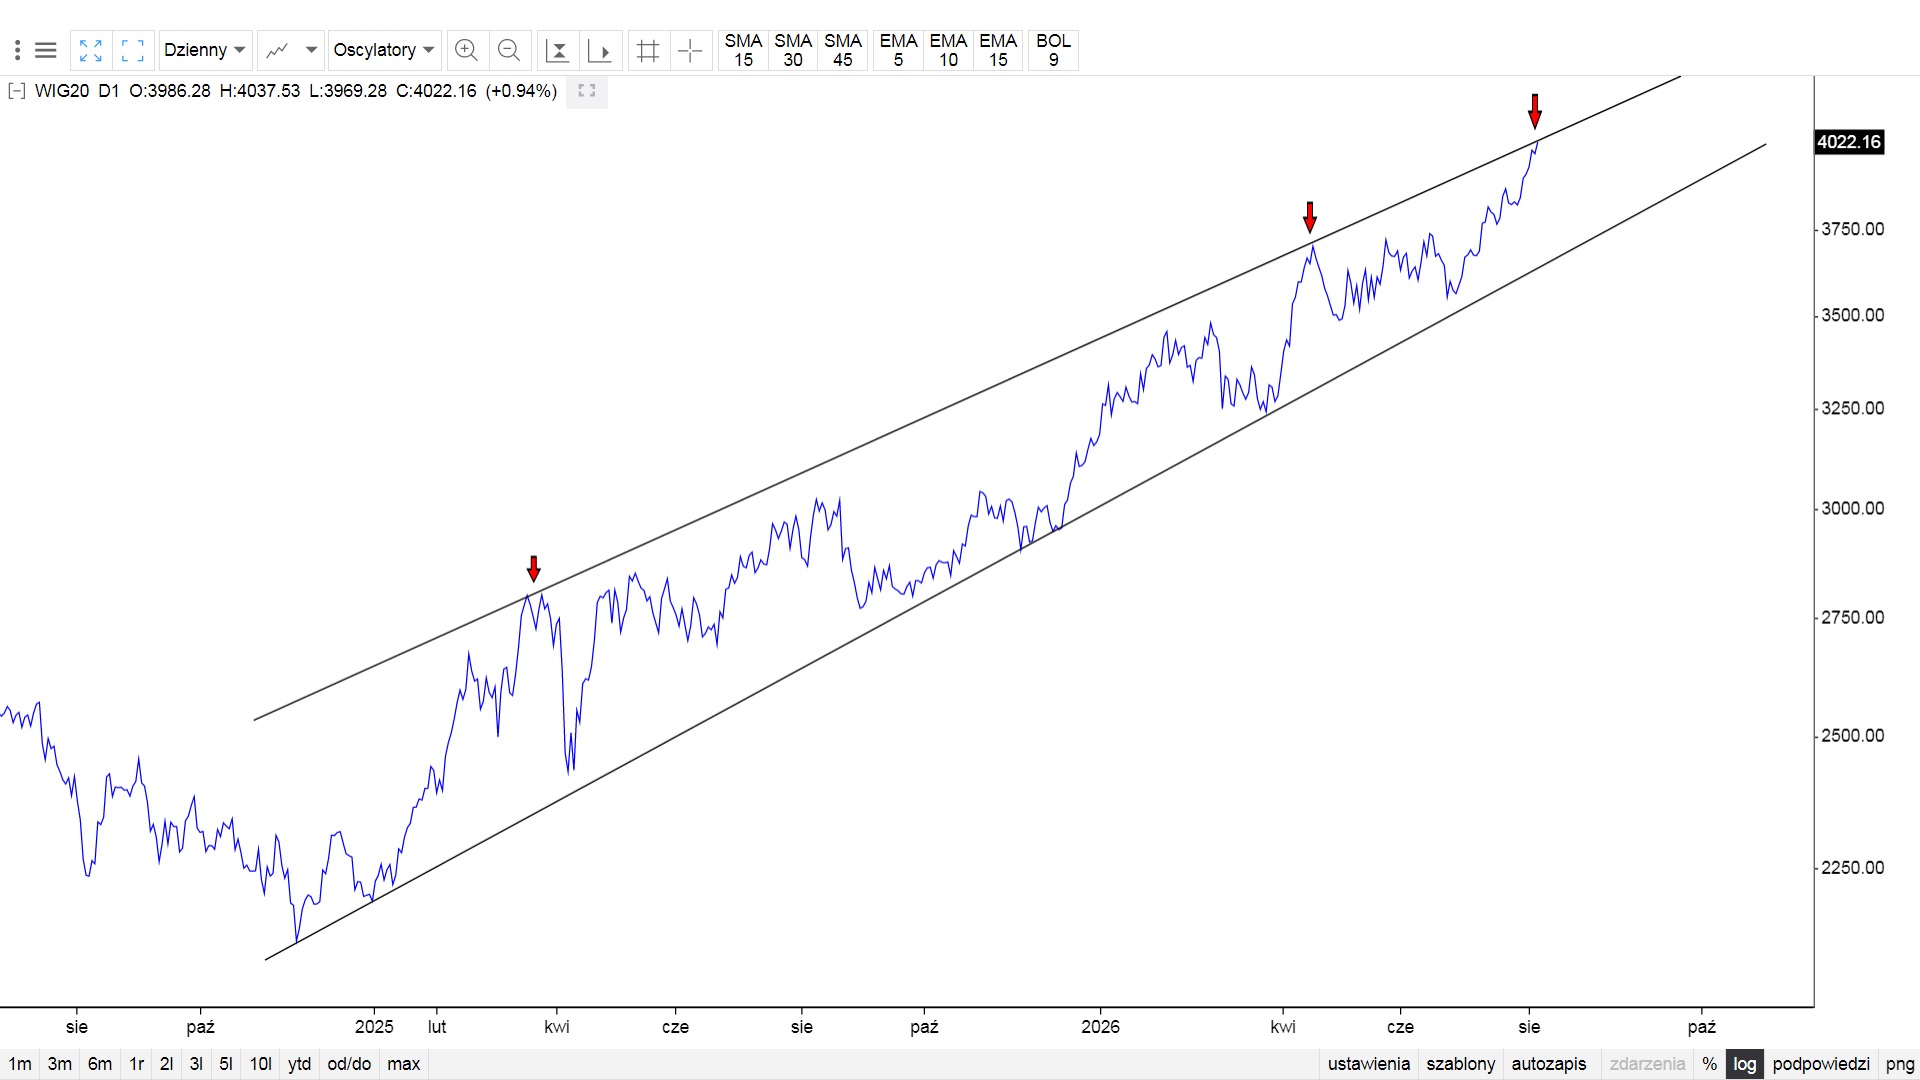1920x1080 pixels.
Task: Toggle the EMA 15 indicator
Action: [x=998, y=50]
